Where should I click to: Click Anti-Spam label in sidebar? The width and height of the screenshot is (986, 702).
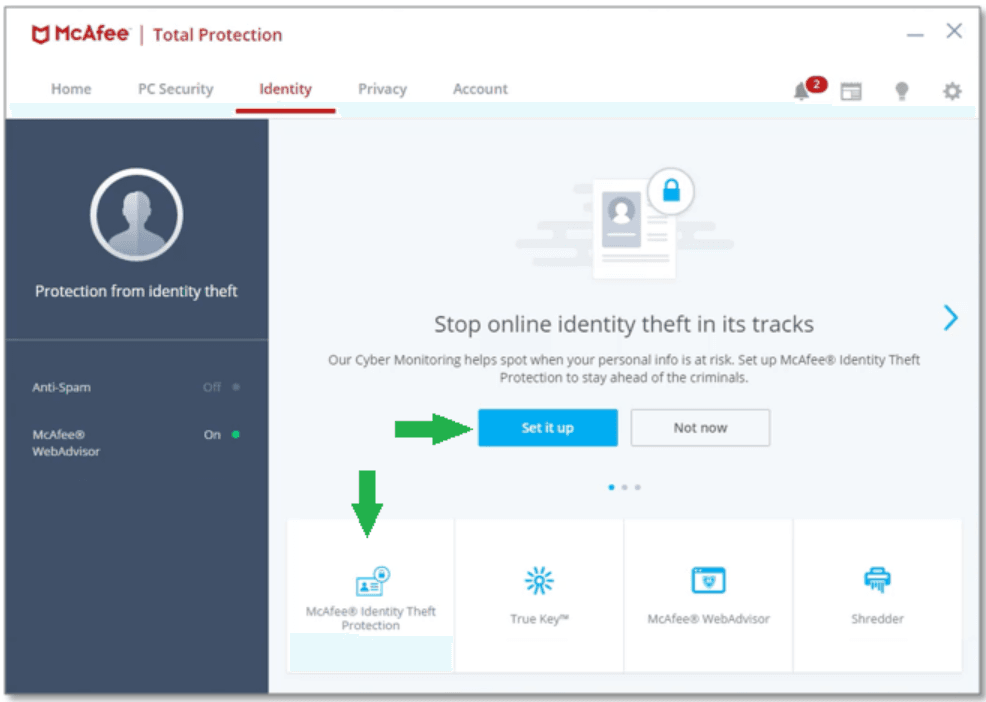coord(62,387)
